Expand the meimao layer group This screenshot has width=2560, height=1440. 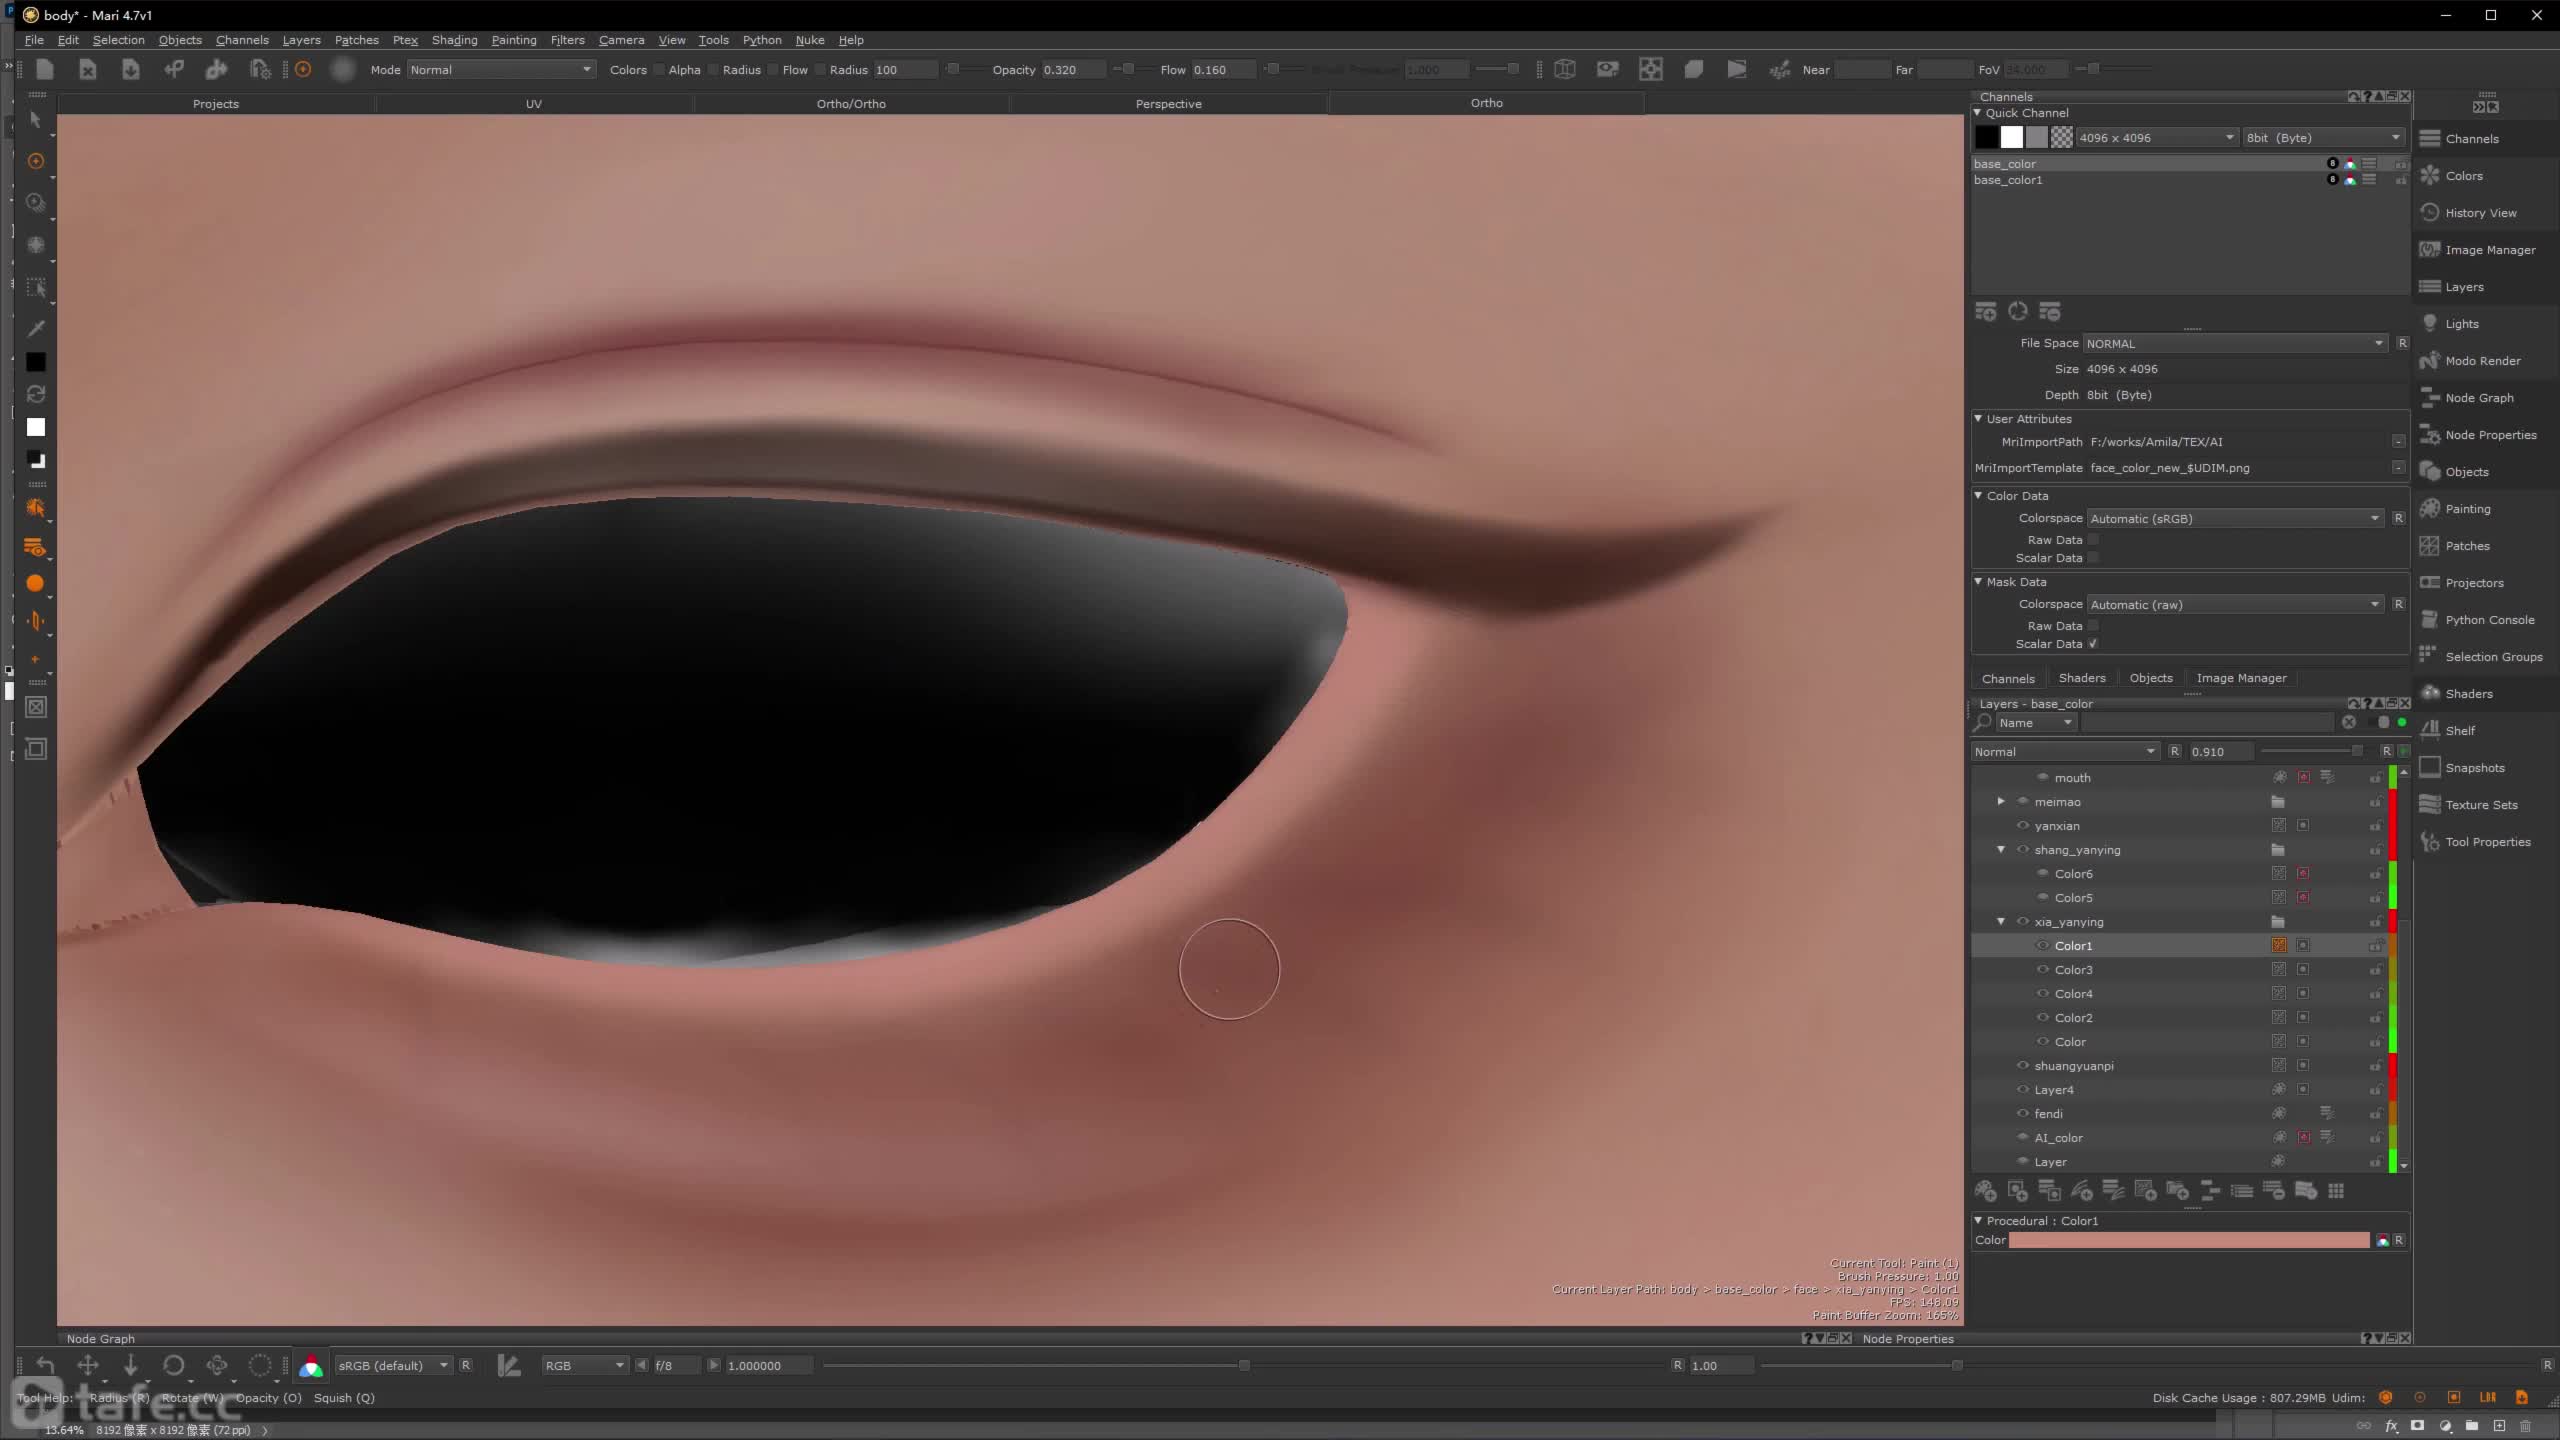(x=2001, y=802)
